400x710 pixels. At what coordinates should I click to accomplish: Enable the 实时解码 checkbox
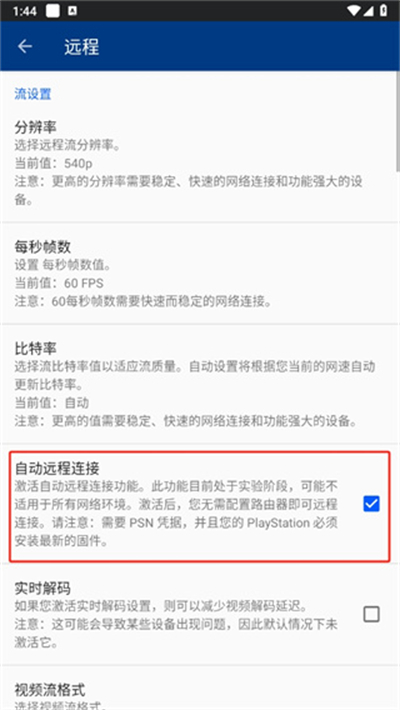pyautogui.click(x=371, y=614)
